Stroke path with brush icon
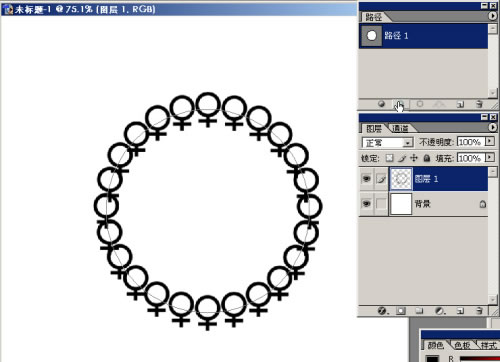This screenshot has width=500, height=362. [x=400, y=104]
